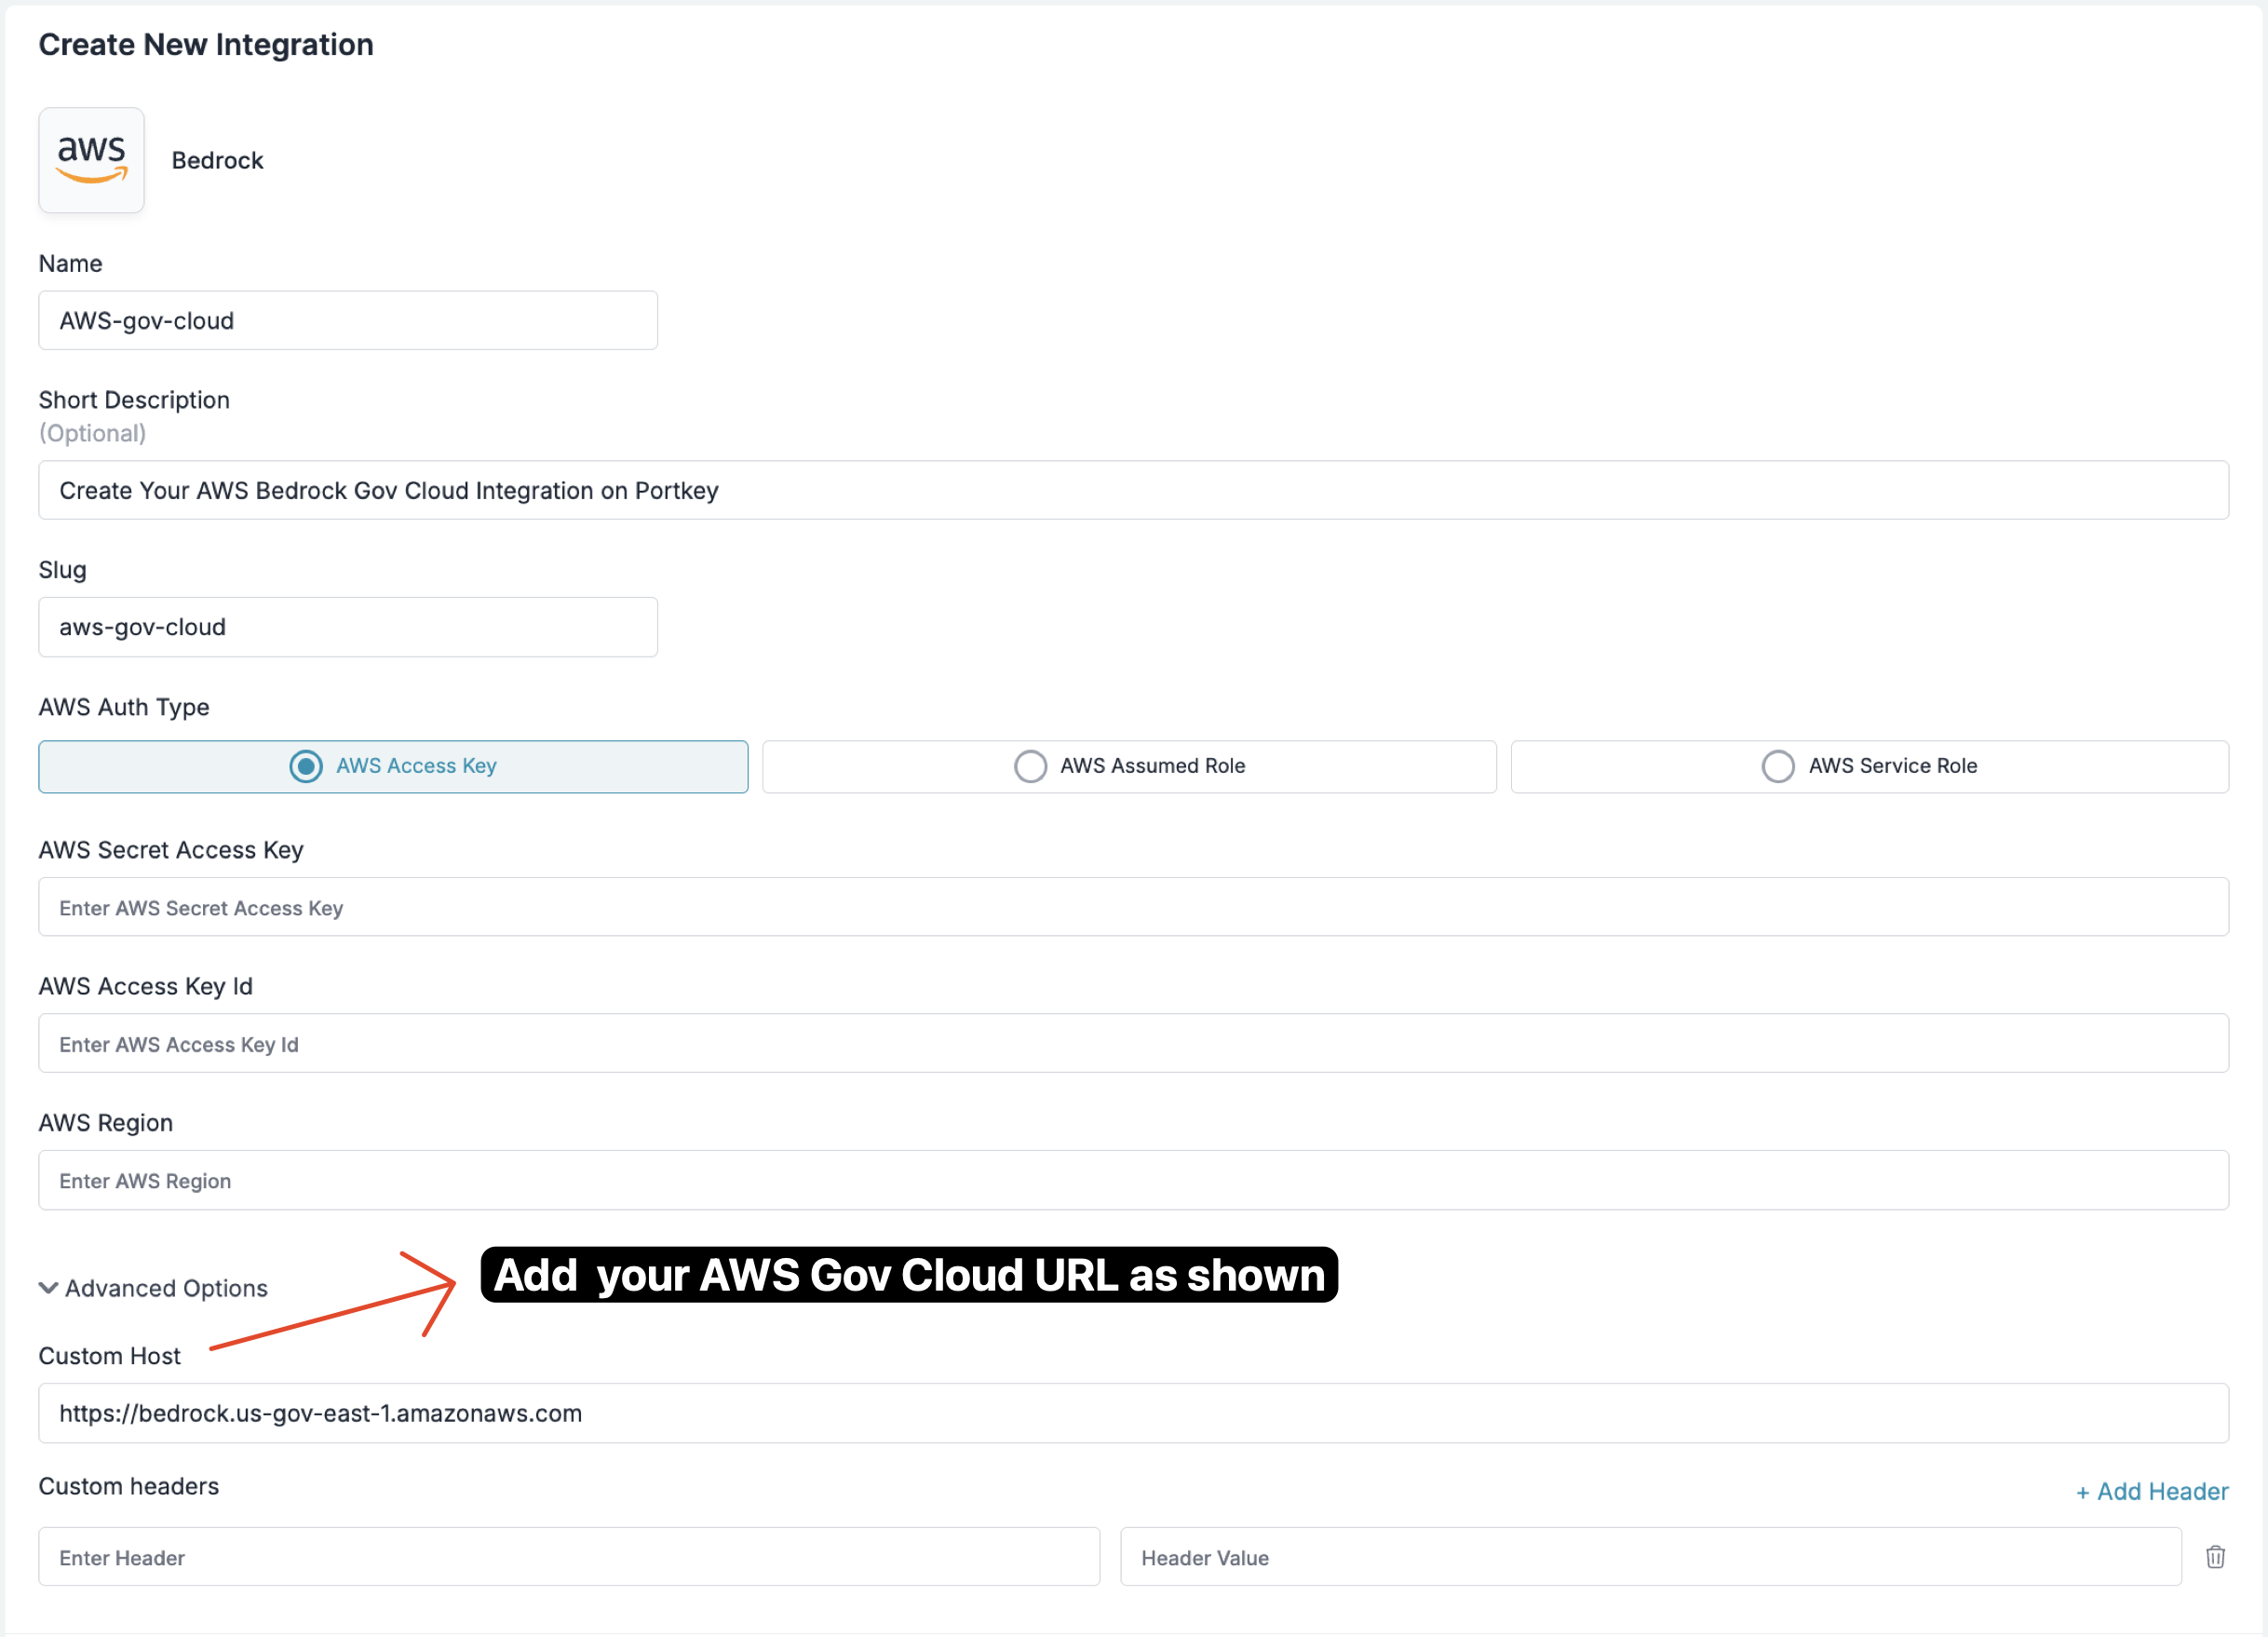The height and width of the screenshot is (1637, 2268).
Task: Click the delete icon beside Header Value
Action: pyautogui.click(x=2216, y=1557)
